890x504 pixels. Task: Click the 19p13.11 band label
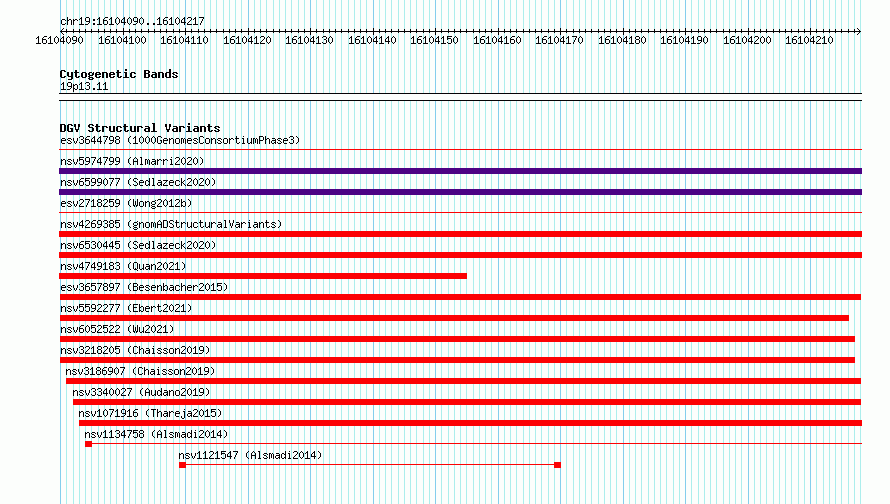pyautogui.click(x=83, y=86)
